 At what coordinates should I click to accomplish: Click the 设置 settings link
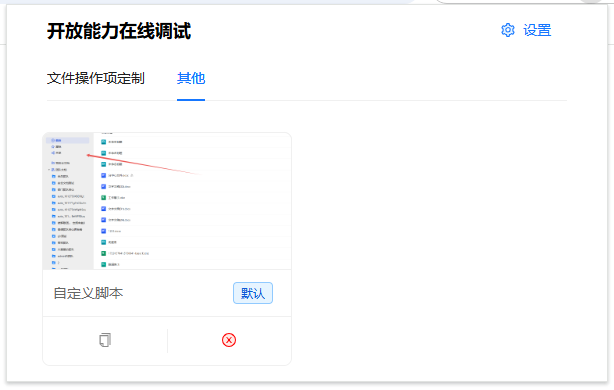(x=537, y=30)
